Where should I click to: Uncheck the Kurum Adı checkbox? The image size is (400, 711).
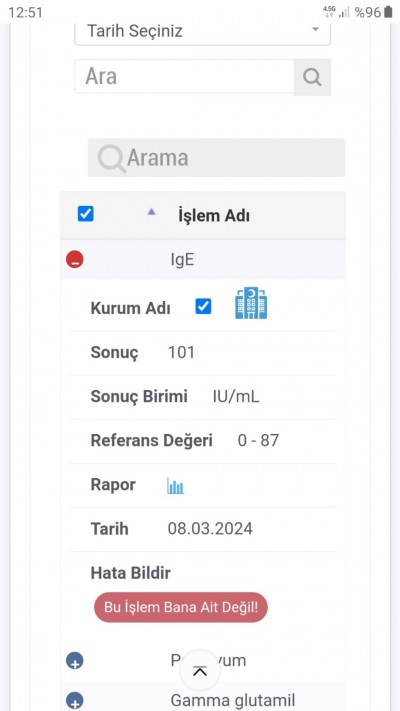coord(203,307)
